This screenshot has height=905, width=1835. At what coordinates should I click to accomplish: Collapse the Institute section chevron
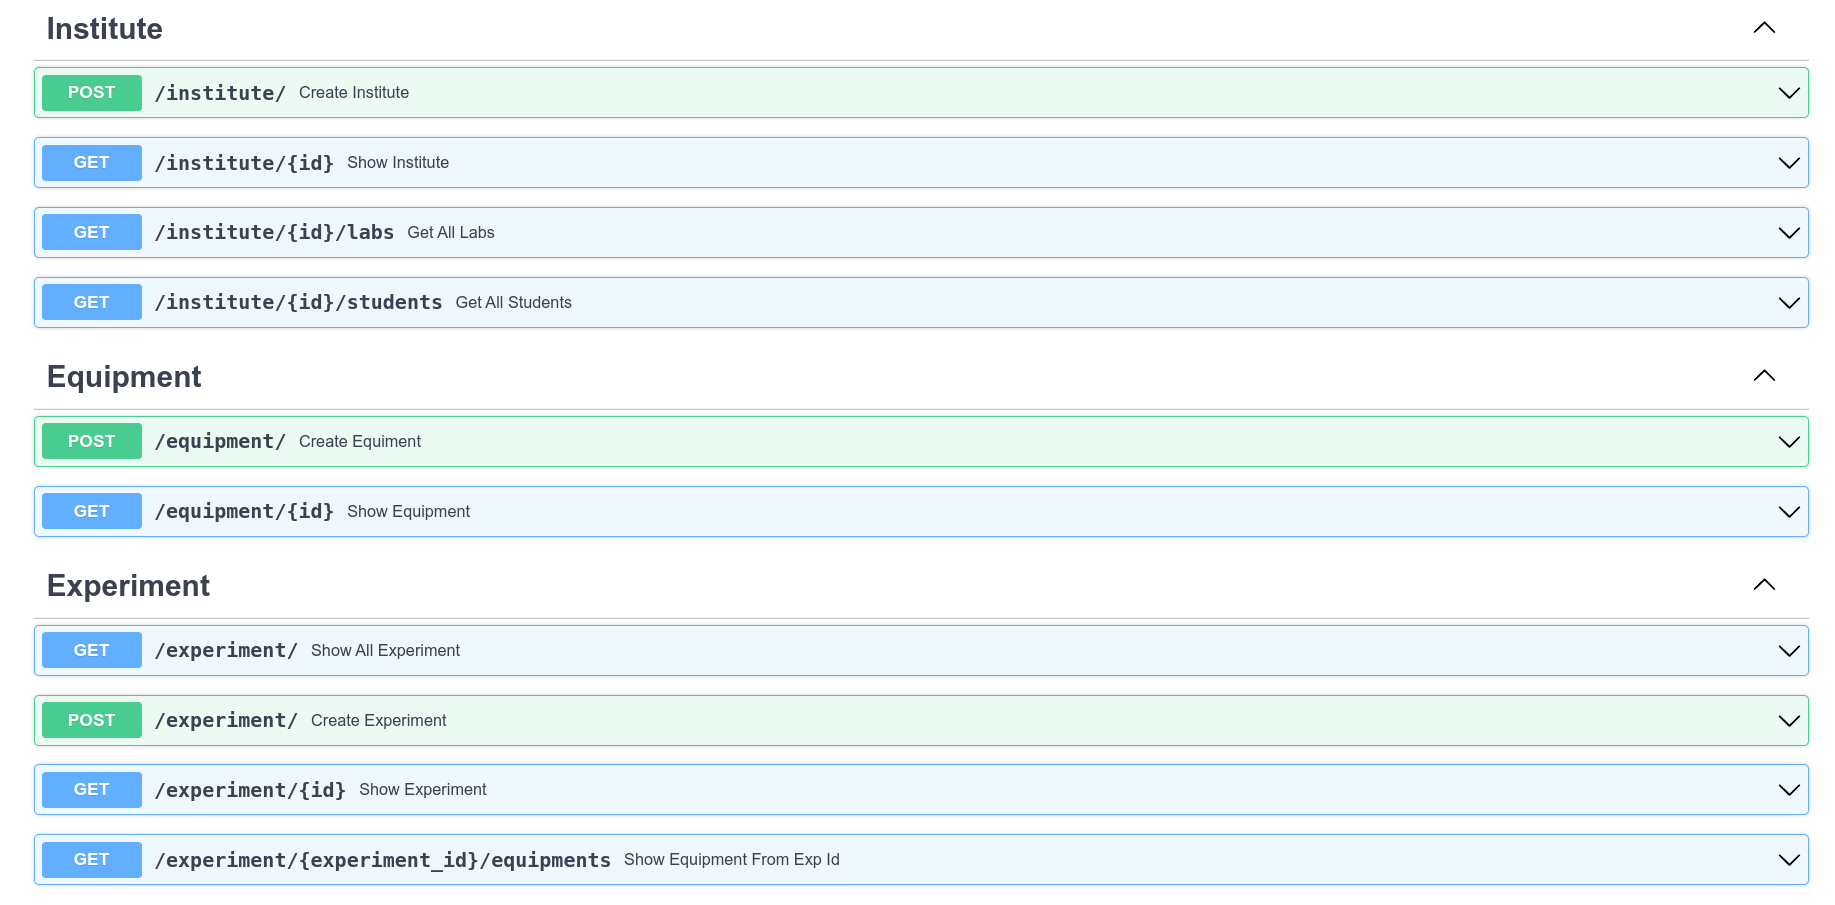pyautogui.click(x=1764, y=28)
